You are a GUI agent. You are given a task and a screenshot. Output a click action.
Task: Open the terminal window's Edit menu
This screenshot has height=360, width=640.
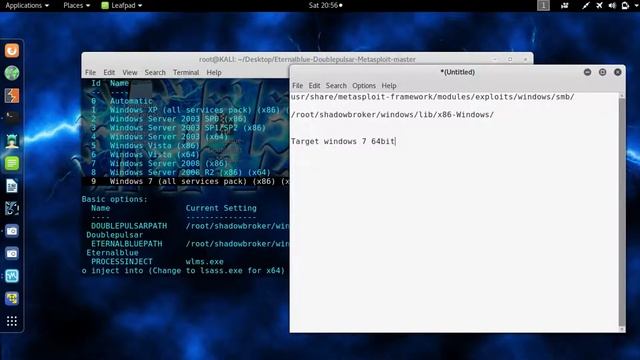click(x=109, y=72)
